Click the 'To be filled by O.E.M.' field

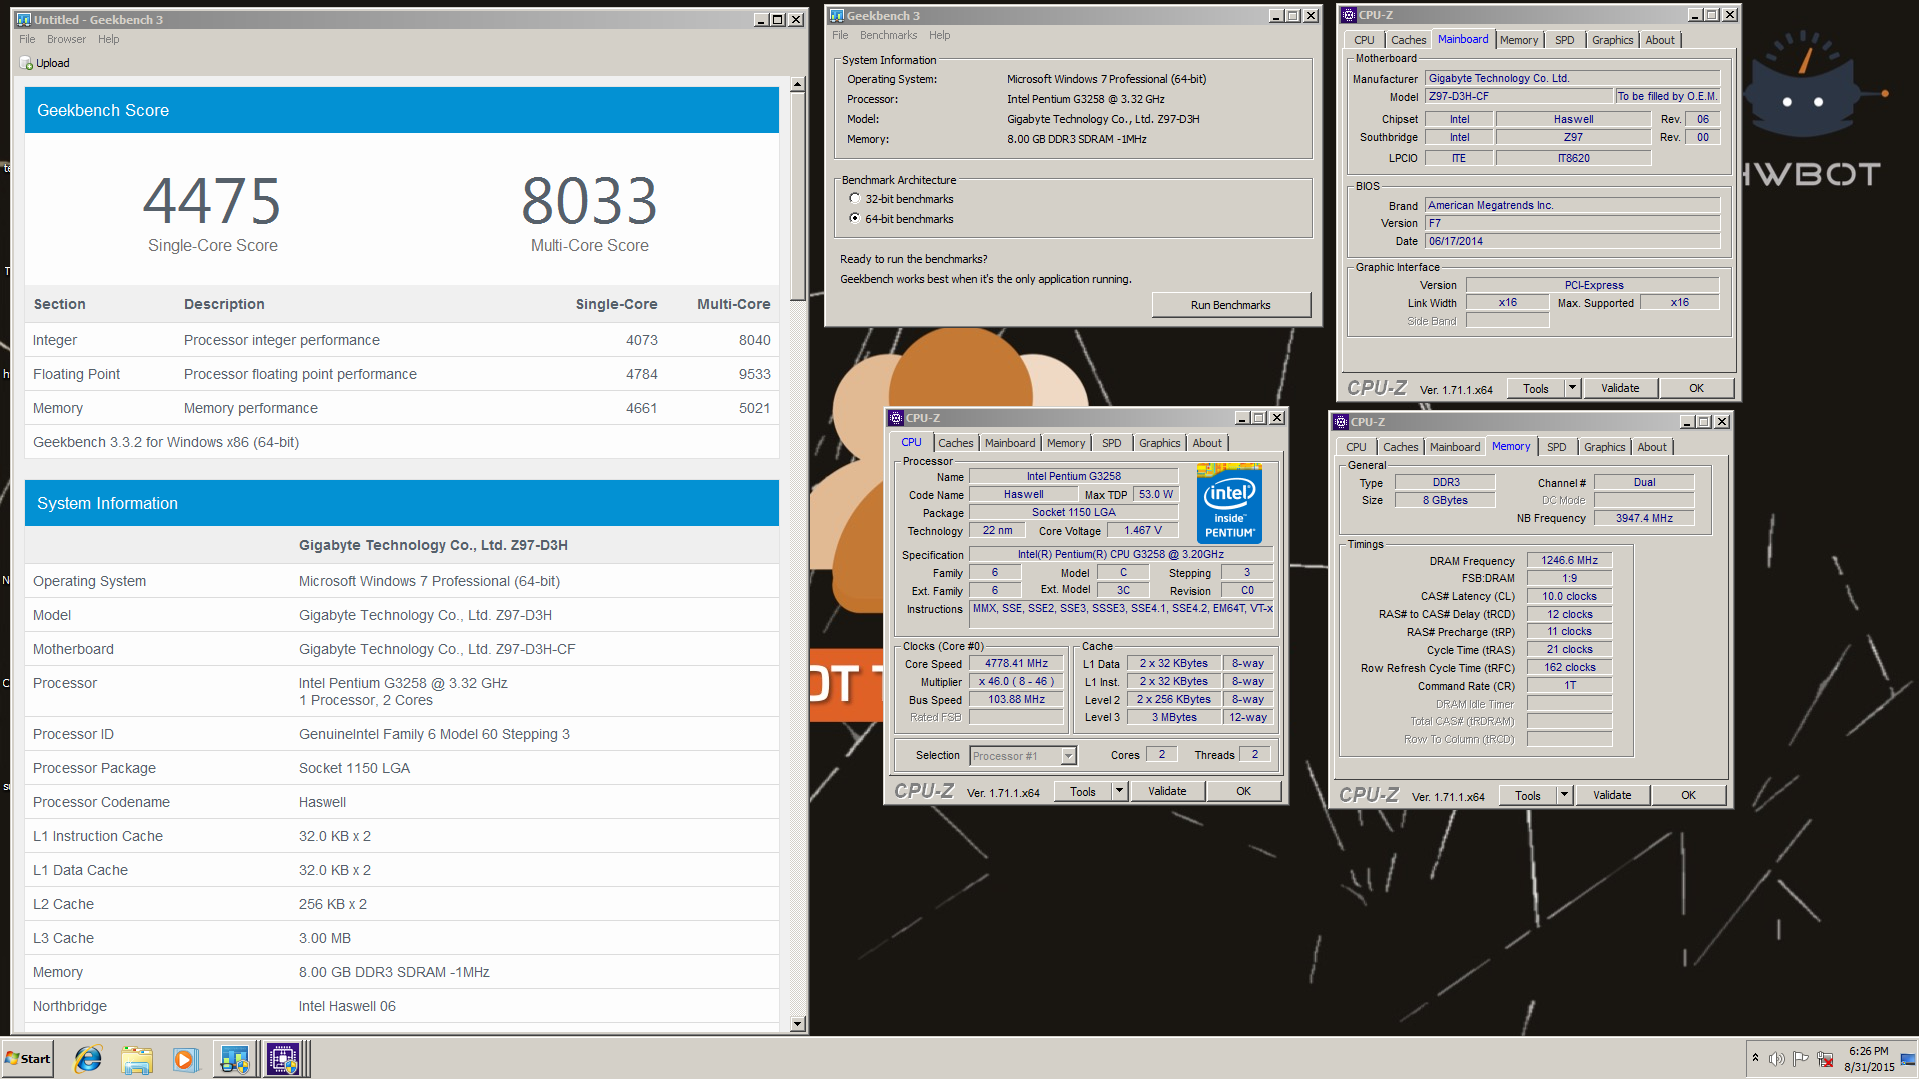point(1667,96)
